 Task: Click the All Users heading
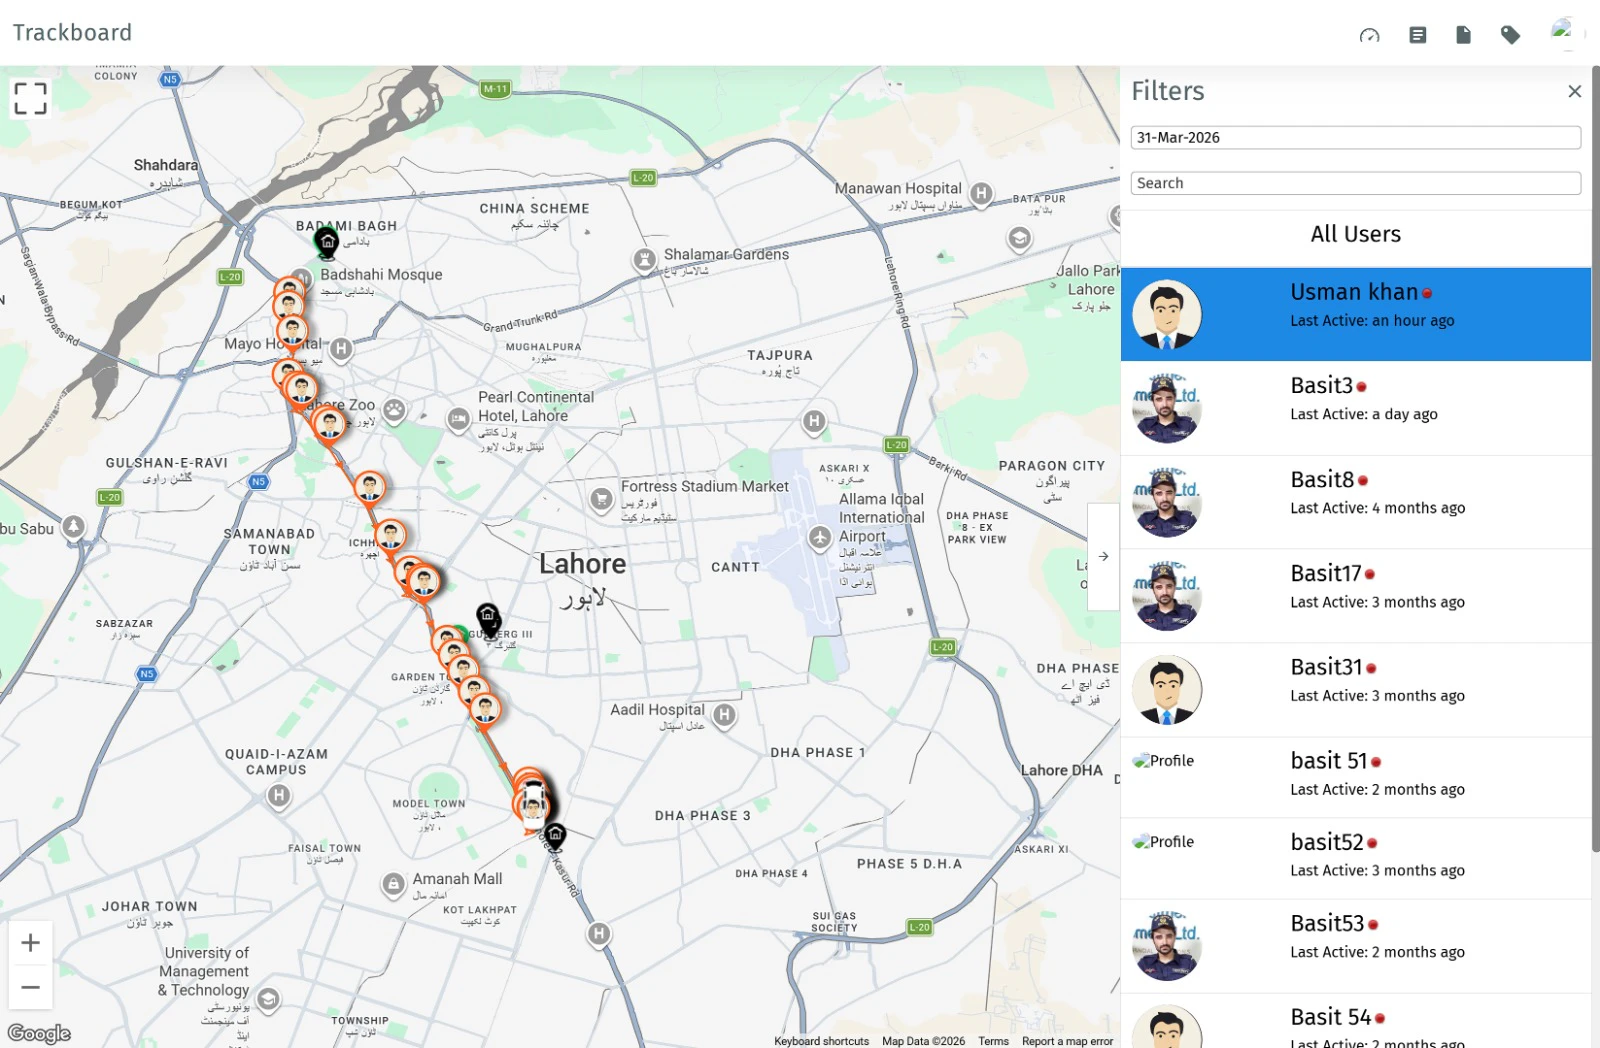click(1355, 234)
